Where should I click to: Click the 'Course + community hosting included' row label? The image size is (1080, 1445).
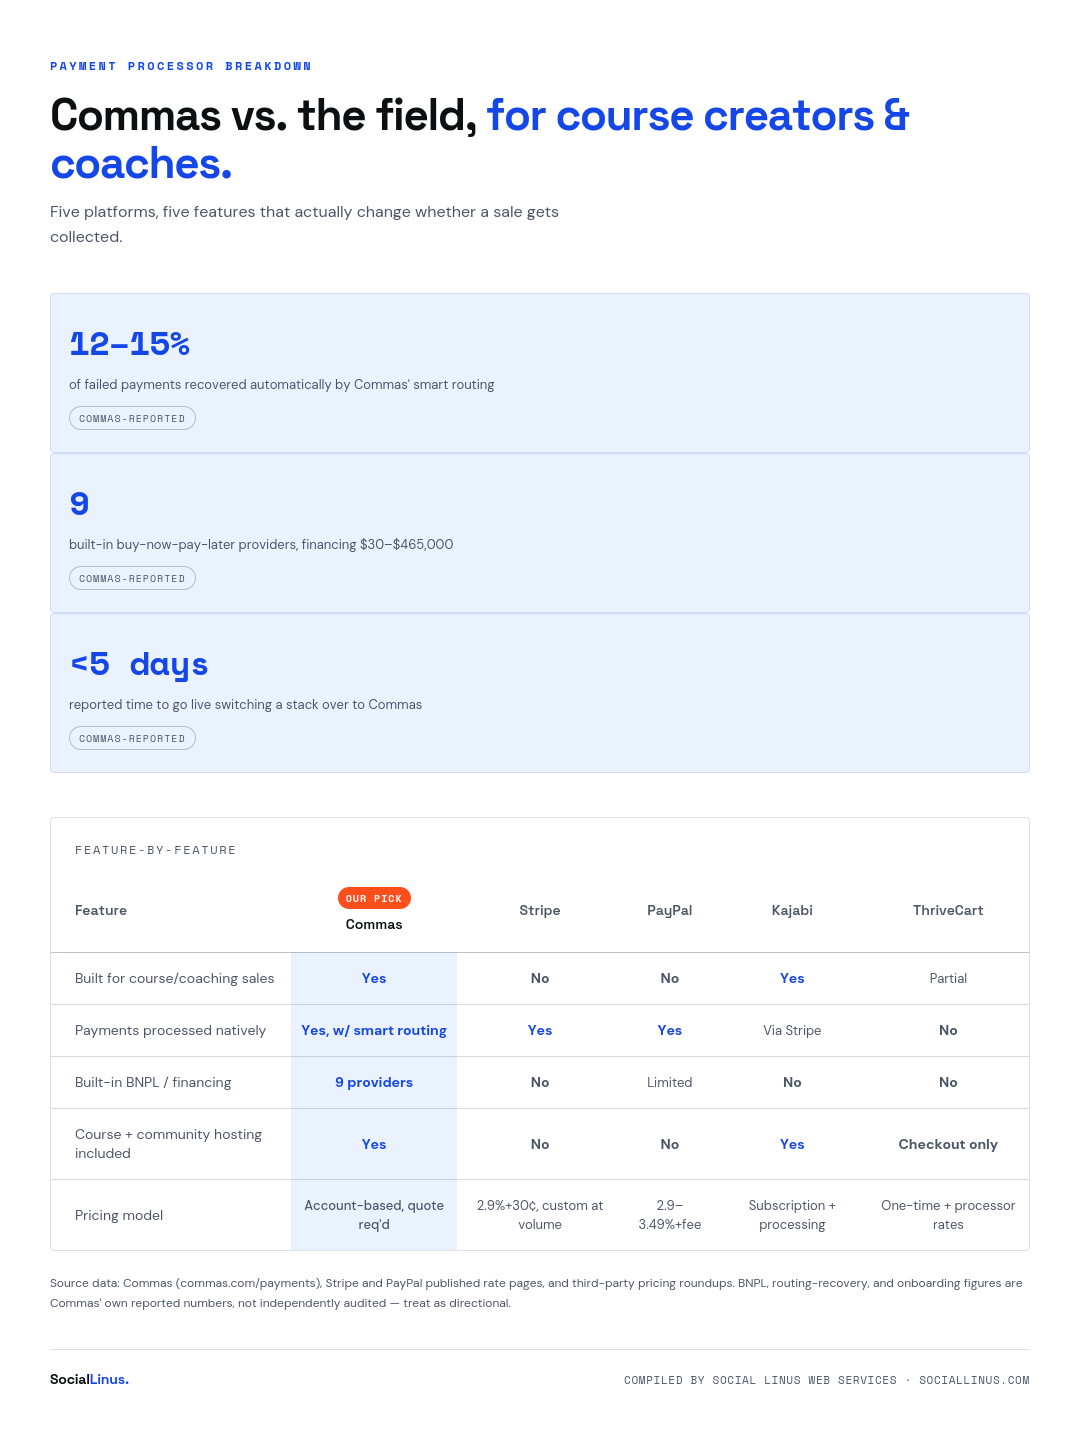pos(168,1144)
